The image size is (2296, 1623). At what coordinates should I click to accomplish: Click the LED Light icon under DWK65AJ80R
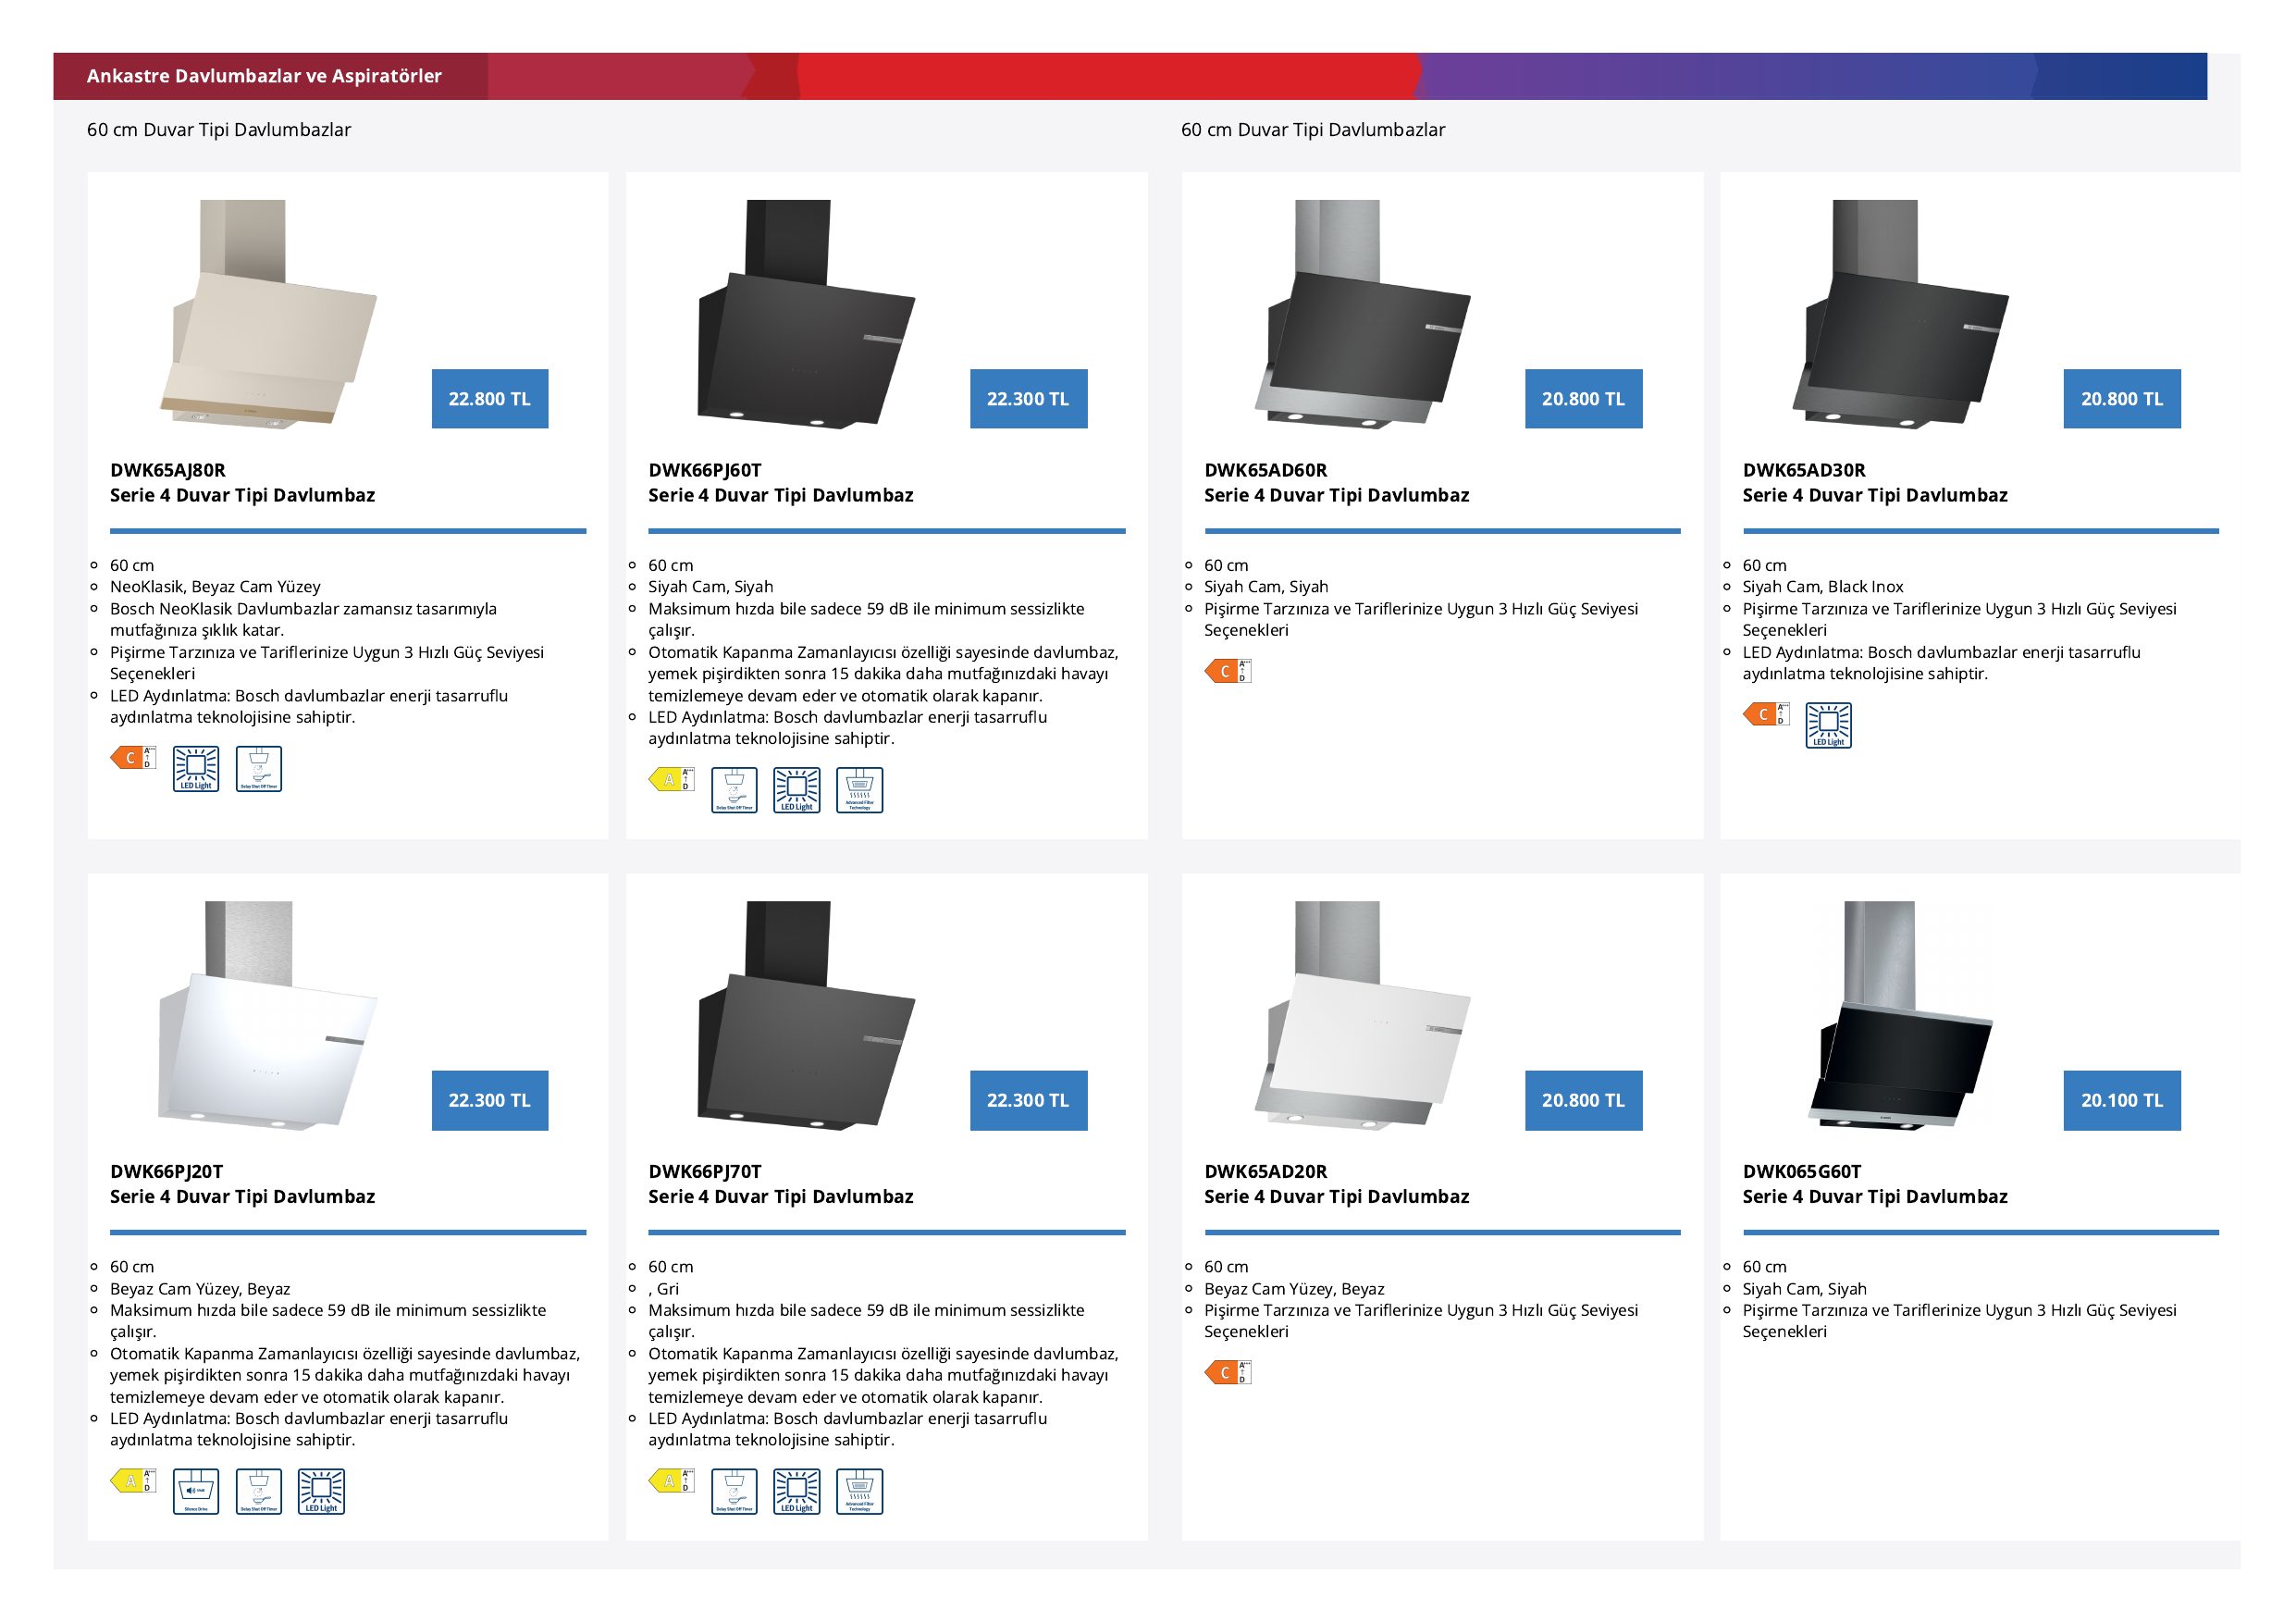(x=196, y=769)
